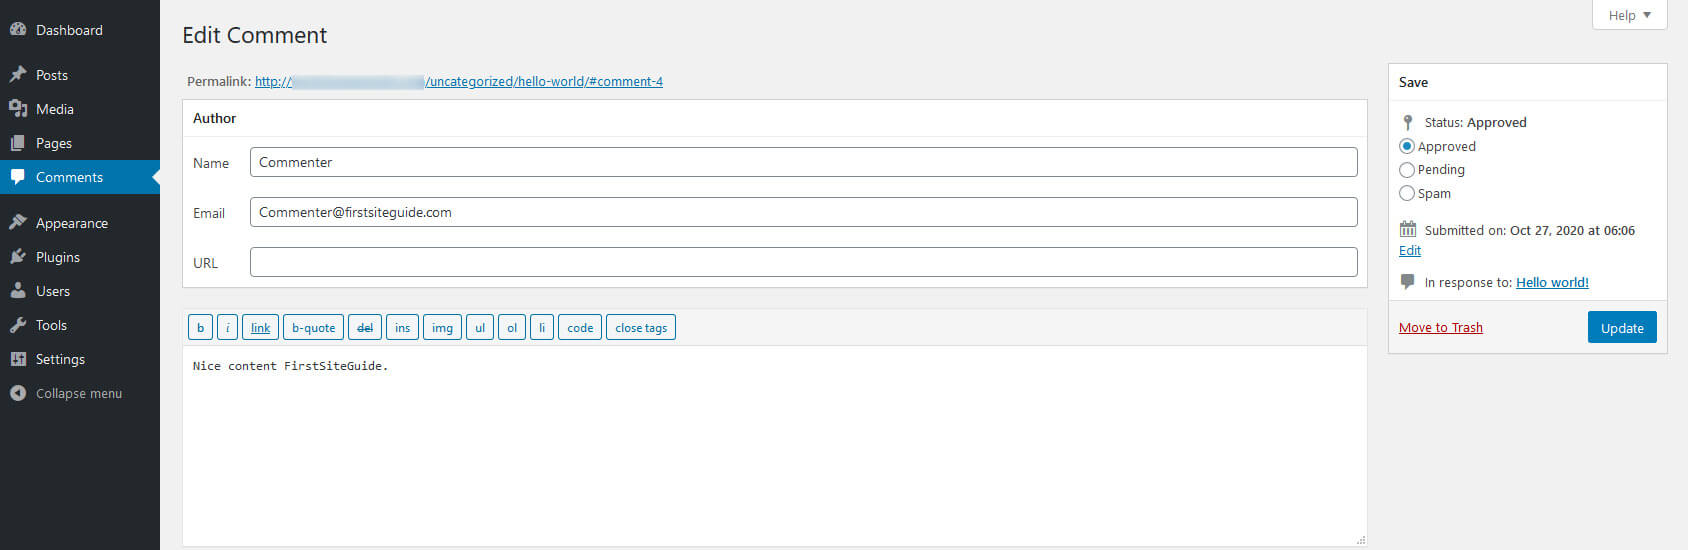This screenshot has height=550, width=1688.
Task: Click the Users person icon
Action: (x=17, y=291)
